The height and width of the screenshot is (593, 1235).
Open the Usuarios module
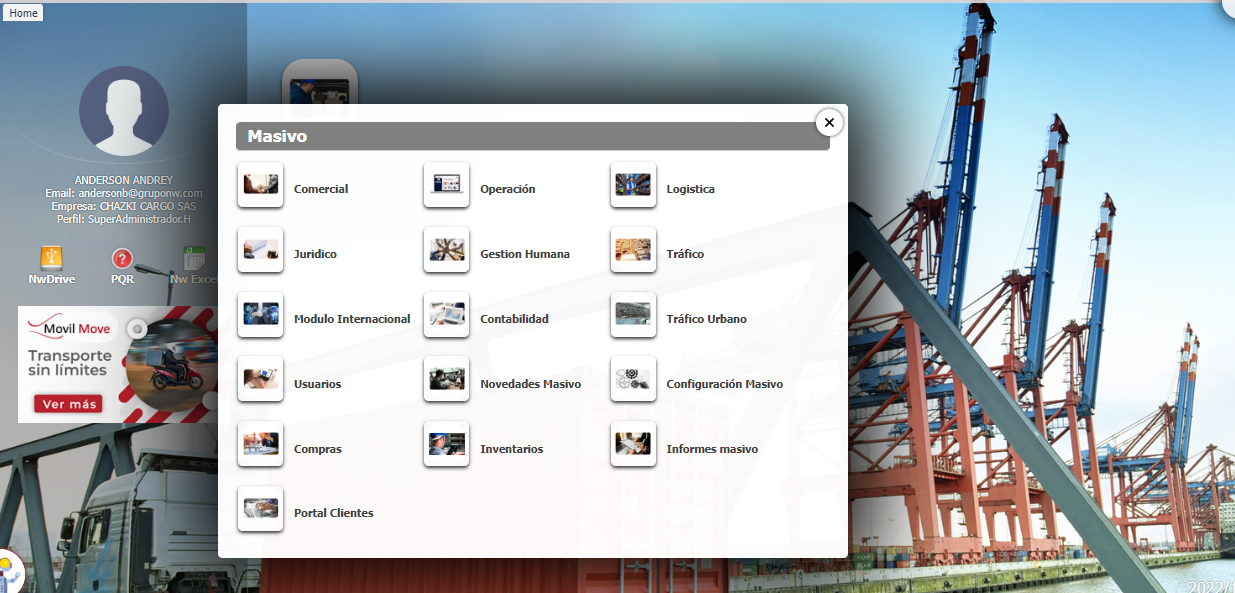click(x=260, y=380)
